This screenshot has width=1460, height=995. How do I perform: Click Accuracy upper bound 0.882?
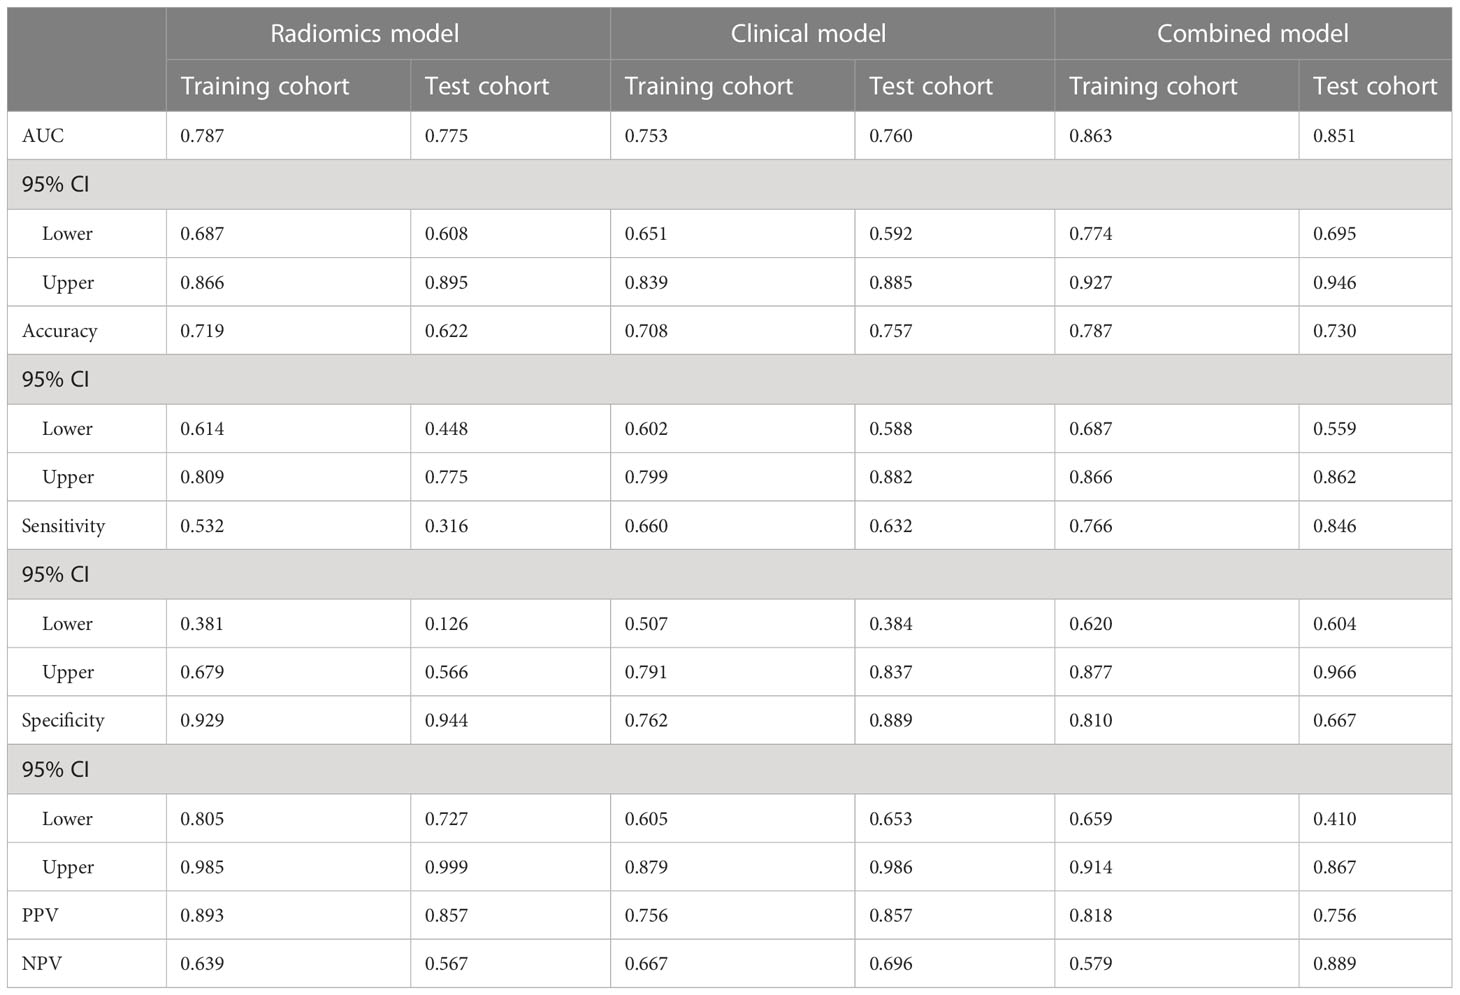(891, 478)
